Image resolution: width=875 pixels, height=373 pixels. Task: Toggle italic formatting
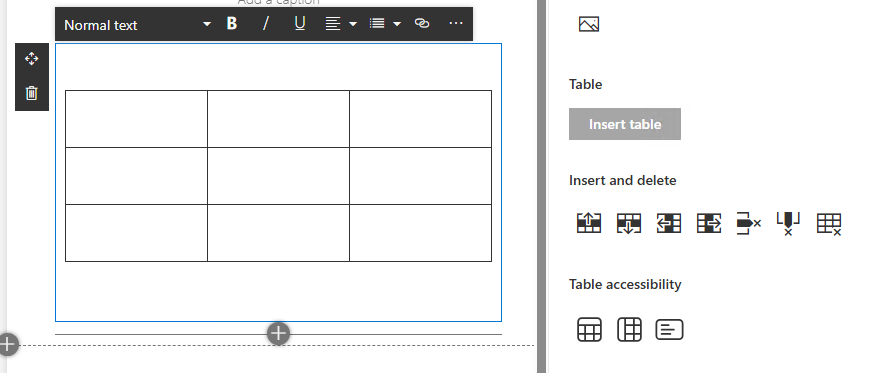point(266,23)
